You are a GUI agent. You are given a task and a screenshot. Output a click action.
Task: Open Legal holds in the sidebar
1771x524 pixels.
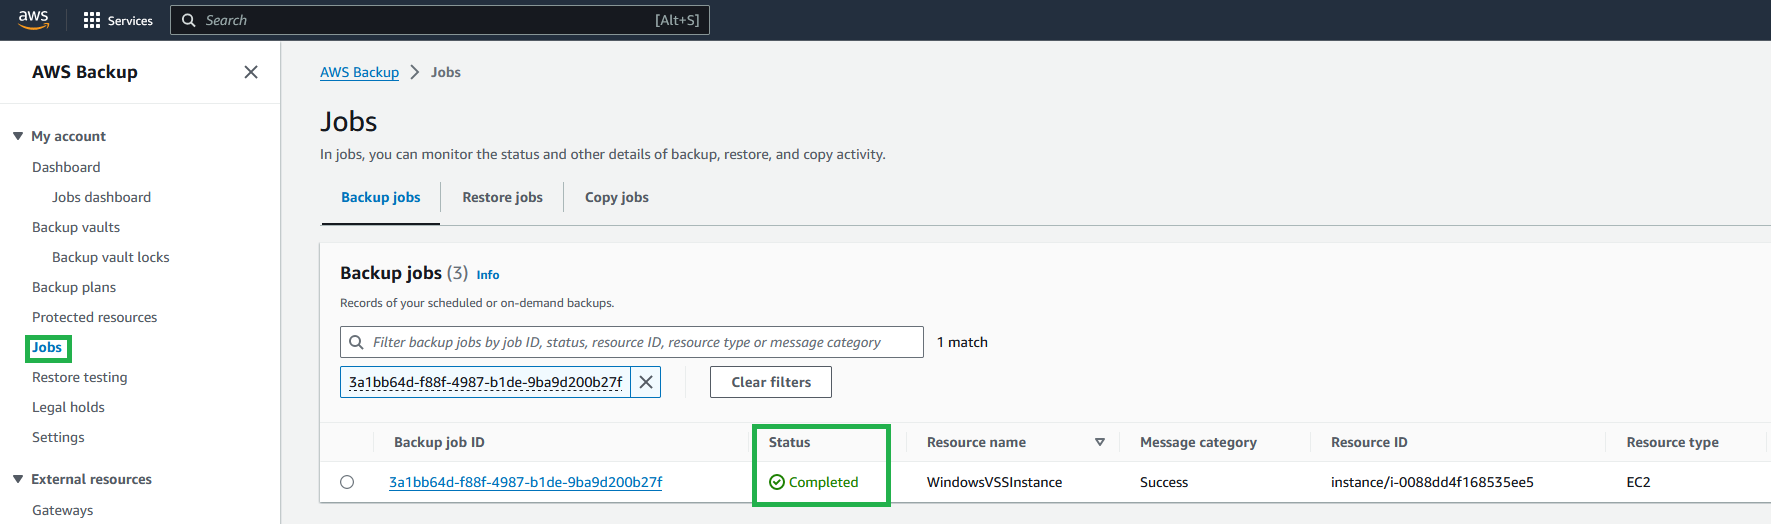coord(68,407)
